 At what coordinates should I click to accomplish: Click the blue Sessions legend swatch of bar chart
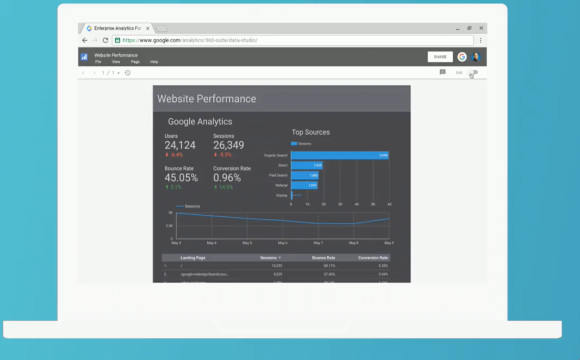(294, 144)
